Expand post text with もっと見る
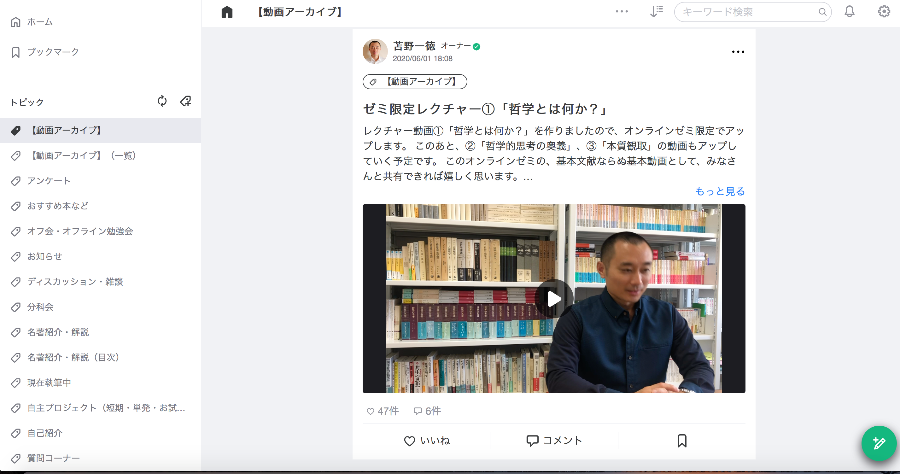 [720, 191]
